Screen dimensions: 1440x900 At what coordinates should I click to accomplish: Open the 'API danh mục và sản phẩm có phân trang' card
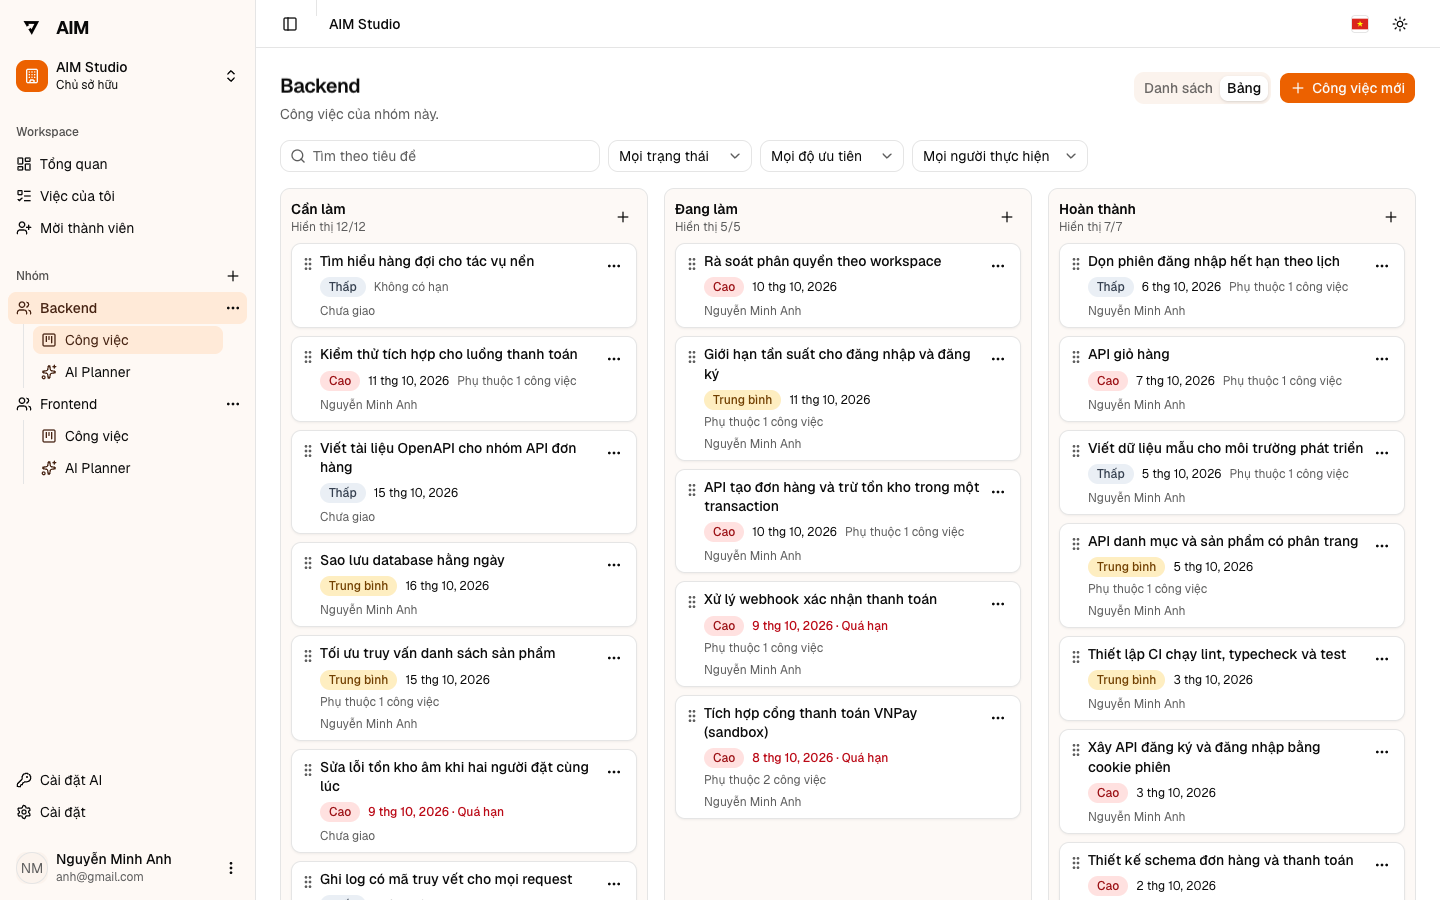1232,576
